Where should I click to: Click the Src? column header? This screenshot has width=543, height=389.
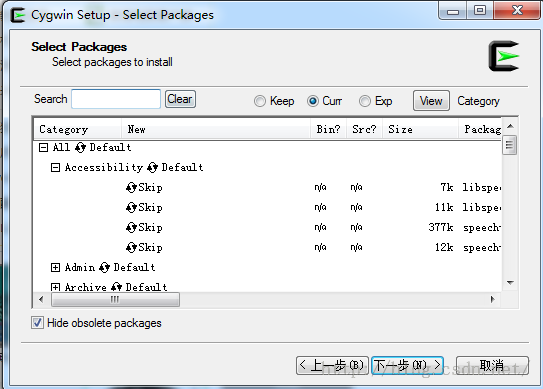[x=364, y=130]
